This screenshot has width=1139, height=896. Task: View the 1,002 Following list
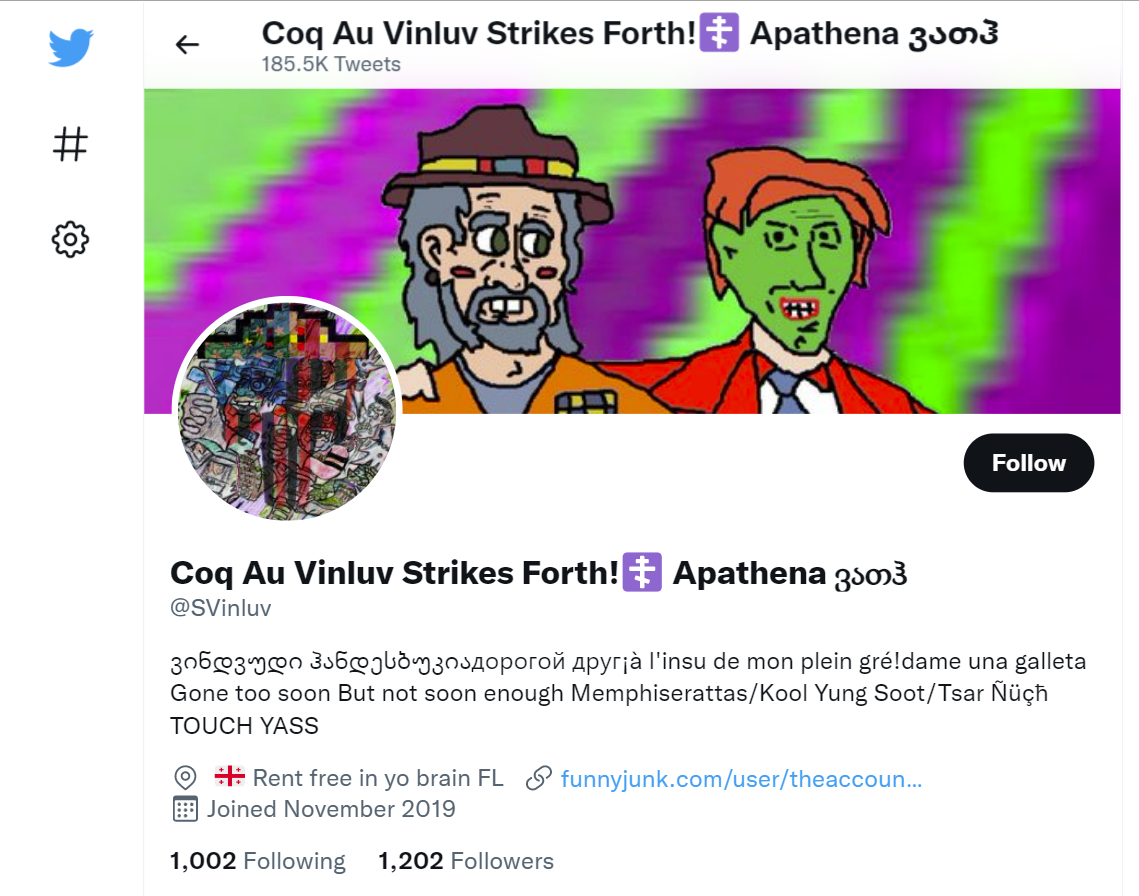point(258,860)
